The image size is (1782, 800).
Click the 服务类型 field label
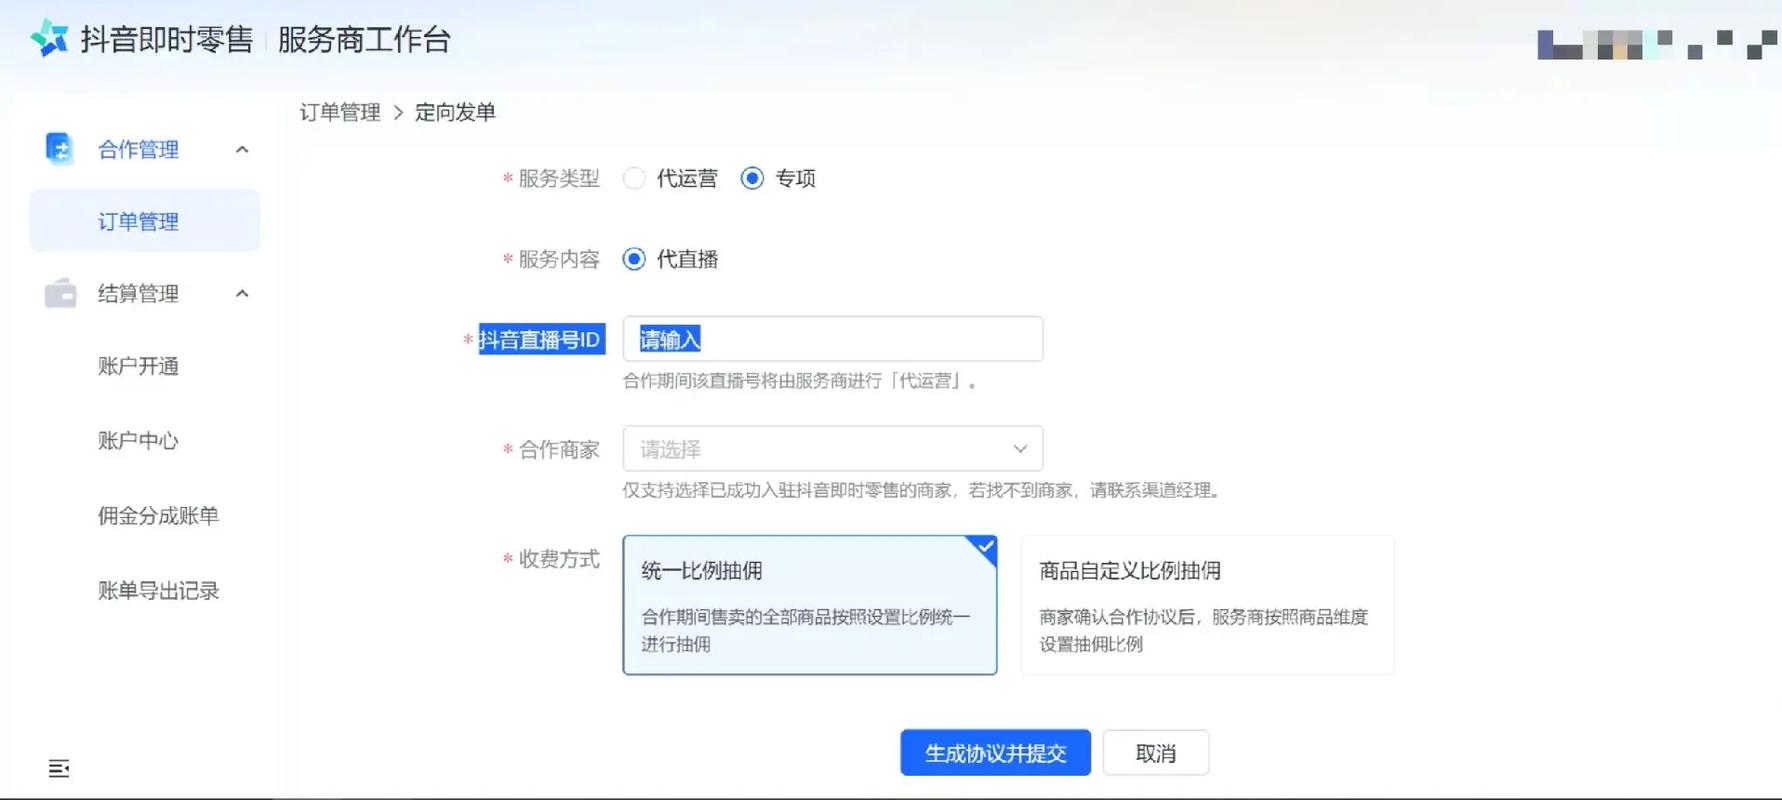click(x=558, y=178)
